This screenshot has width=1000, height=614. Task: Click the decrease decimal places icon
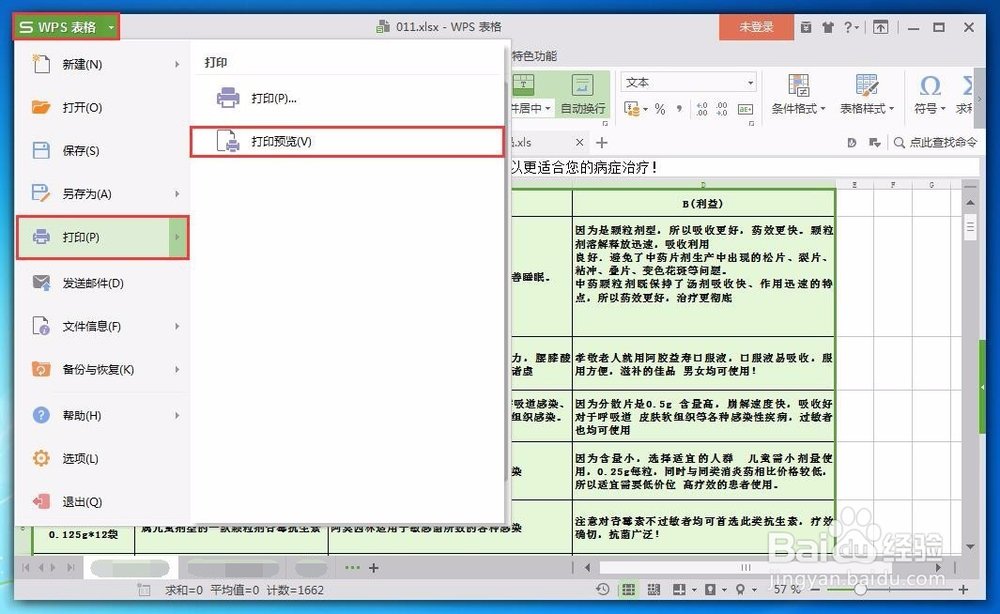coord(722,109)
